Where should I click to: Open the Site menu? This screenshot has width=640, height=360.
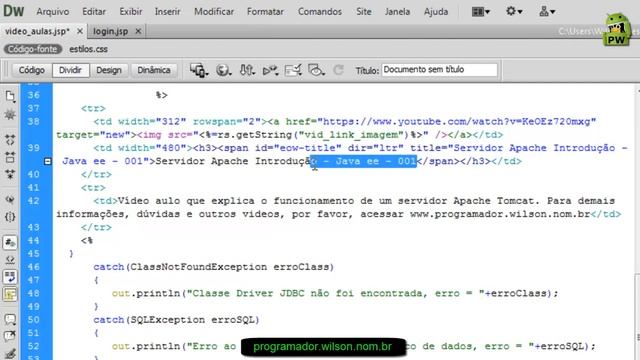click(364, 11)
